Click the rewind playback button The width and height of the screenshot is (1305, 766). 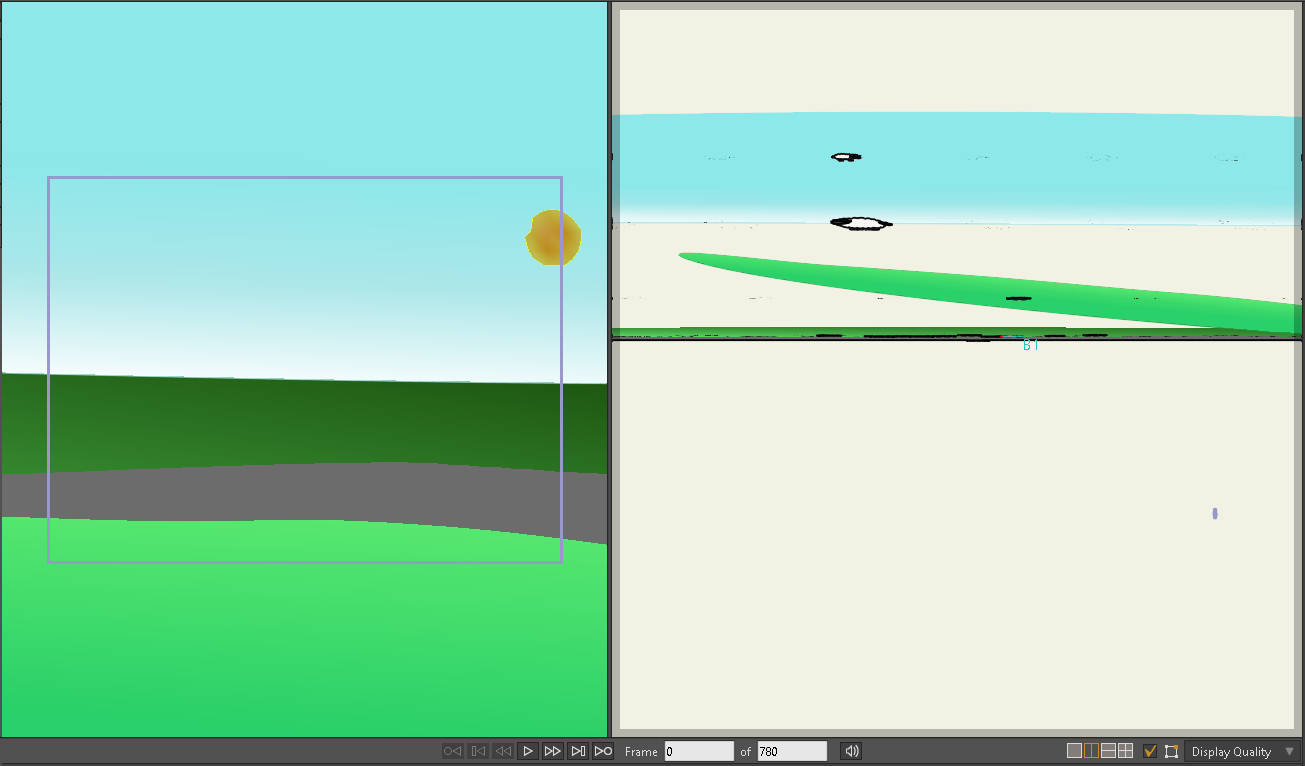503,751
